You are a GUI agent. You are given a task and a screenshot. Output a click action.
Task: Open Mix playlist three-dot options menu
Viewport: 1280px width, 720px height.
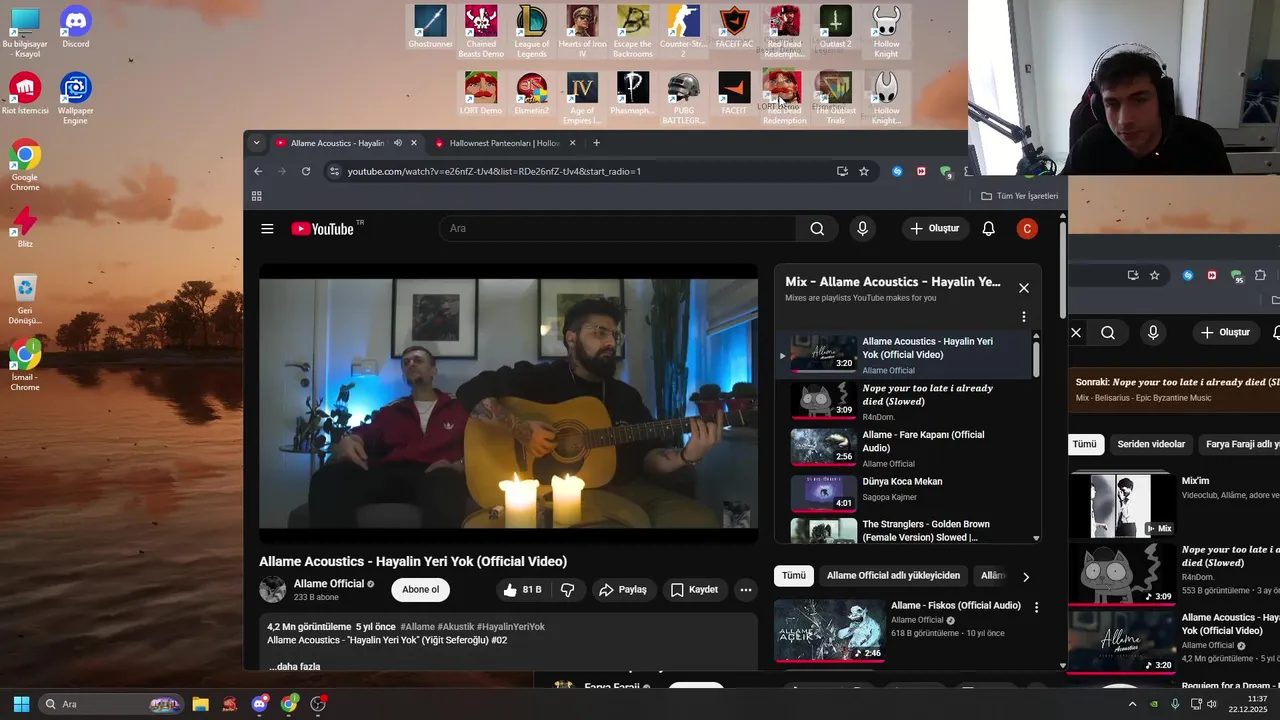pos(1023,317)
